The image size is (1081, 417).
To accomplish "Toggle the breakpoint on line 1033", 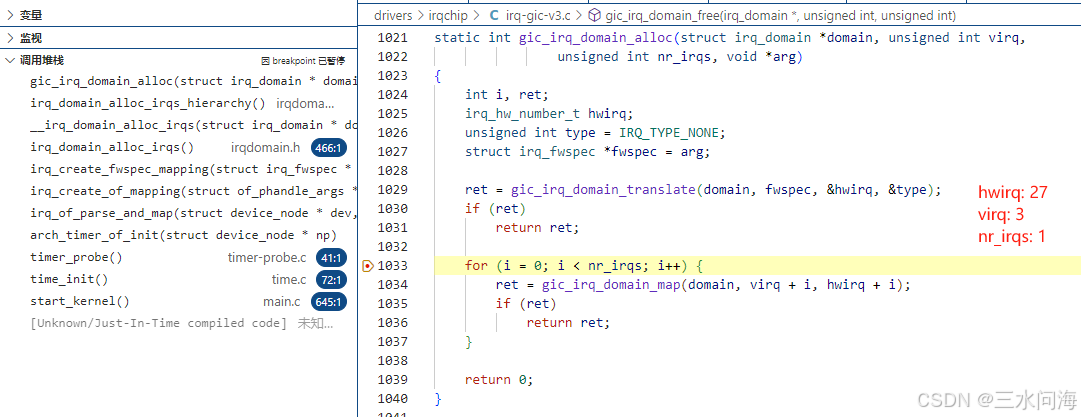I will coord(367,265).
